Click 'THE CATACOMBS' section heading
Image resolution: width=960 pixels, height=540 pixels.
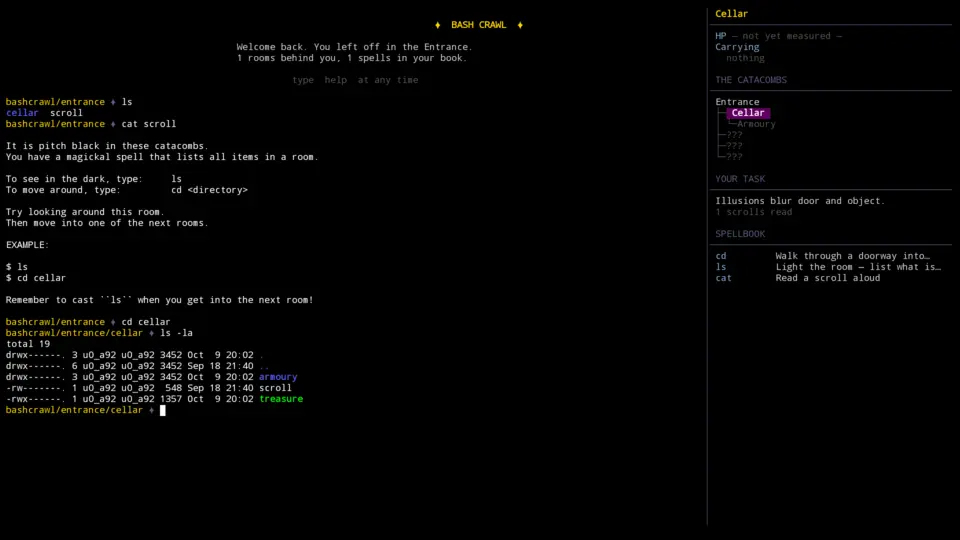751,80
